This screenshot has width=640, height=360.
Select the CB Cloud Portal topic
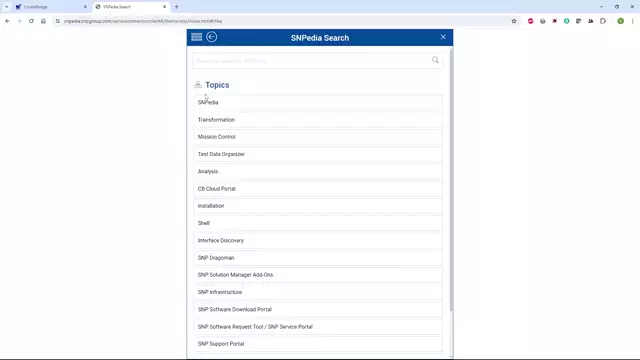(x=318, y=189)
